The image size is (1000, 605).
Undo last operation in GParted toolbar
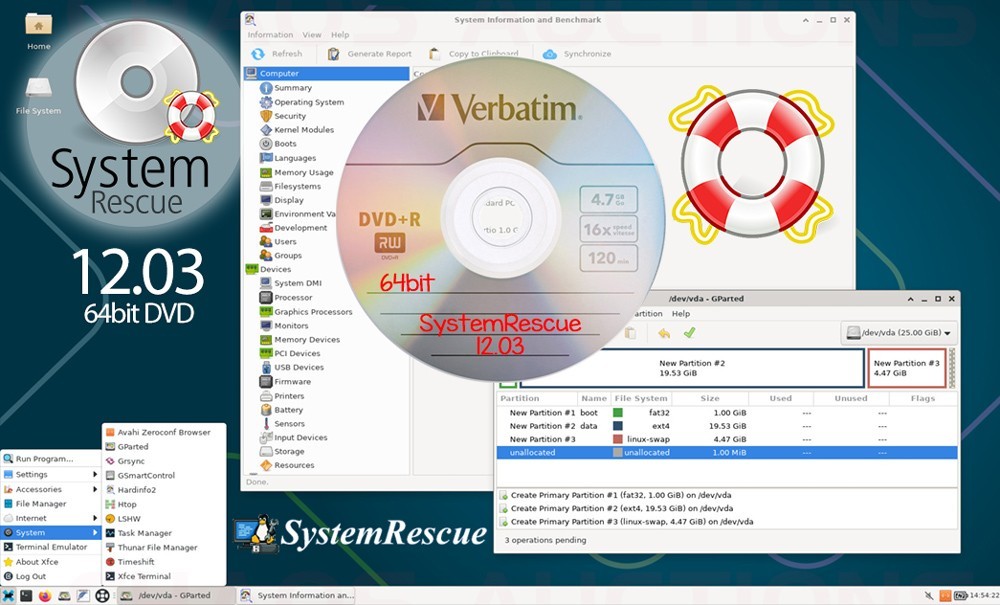665,333
